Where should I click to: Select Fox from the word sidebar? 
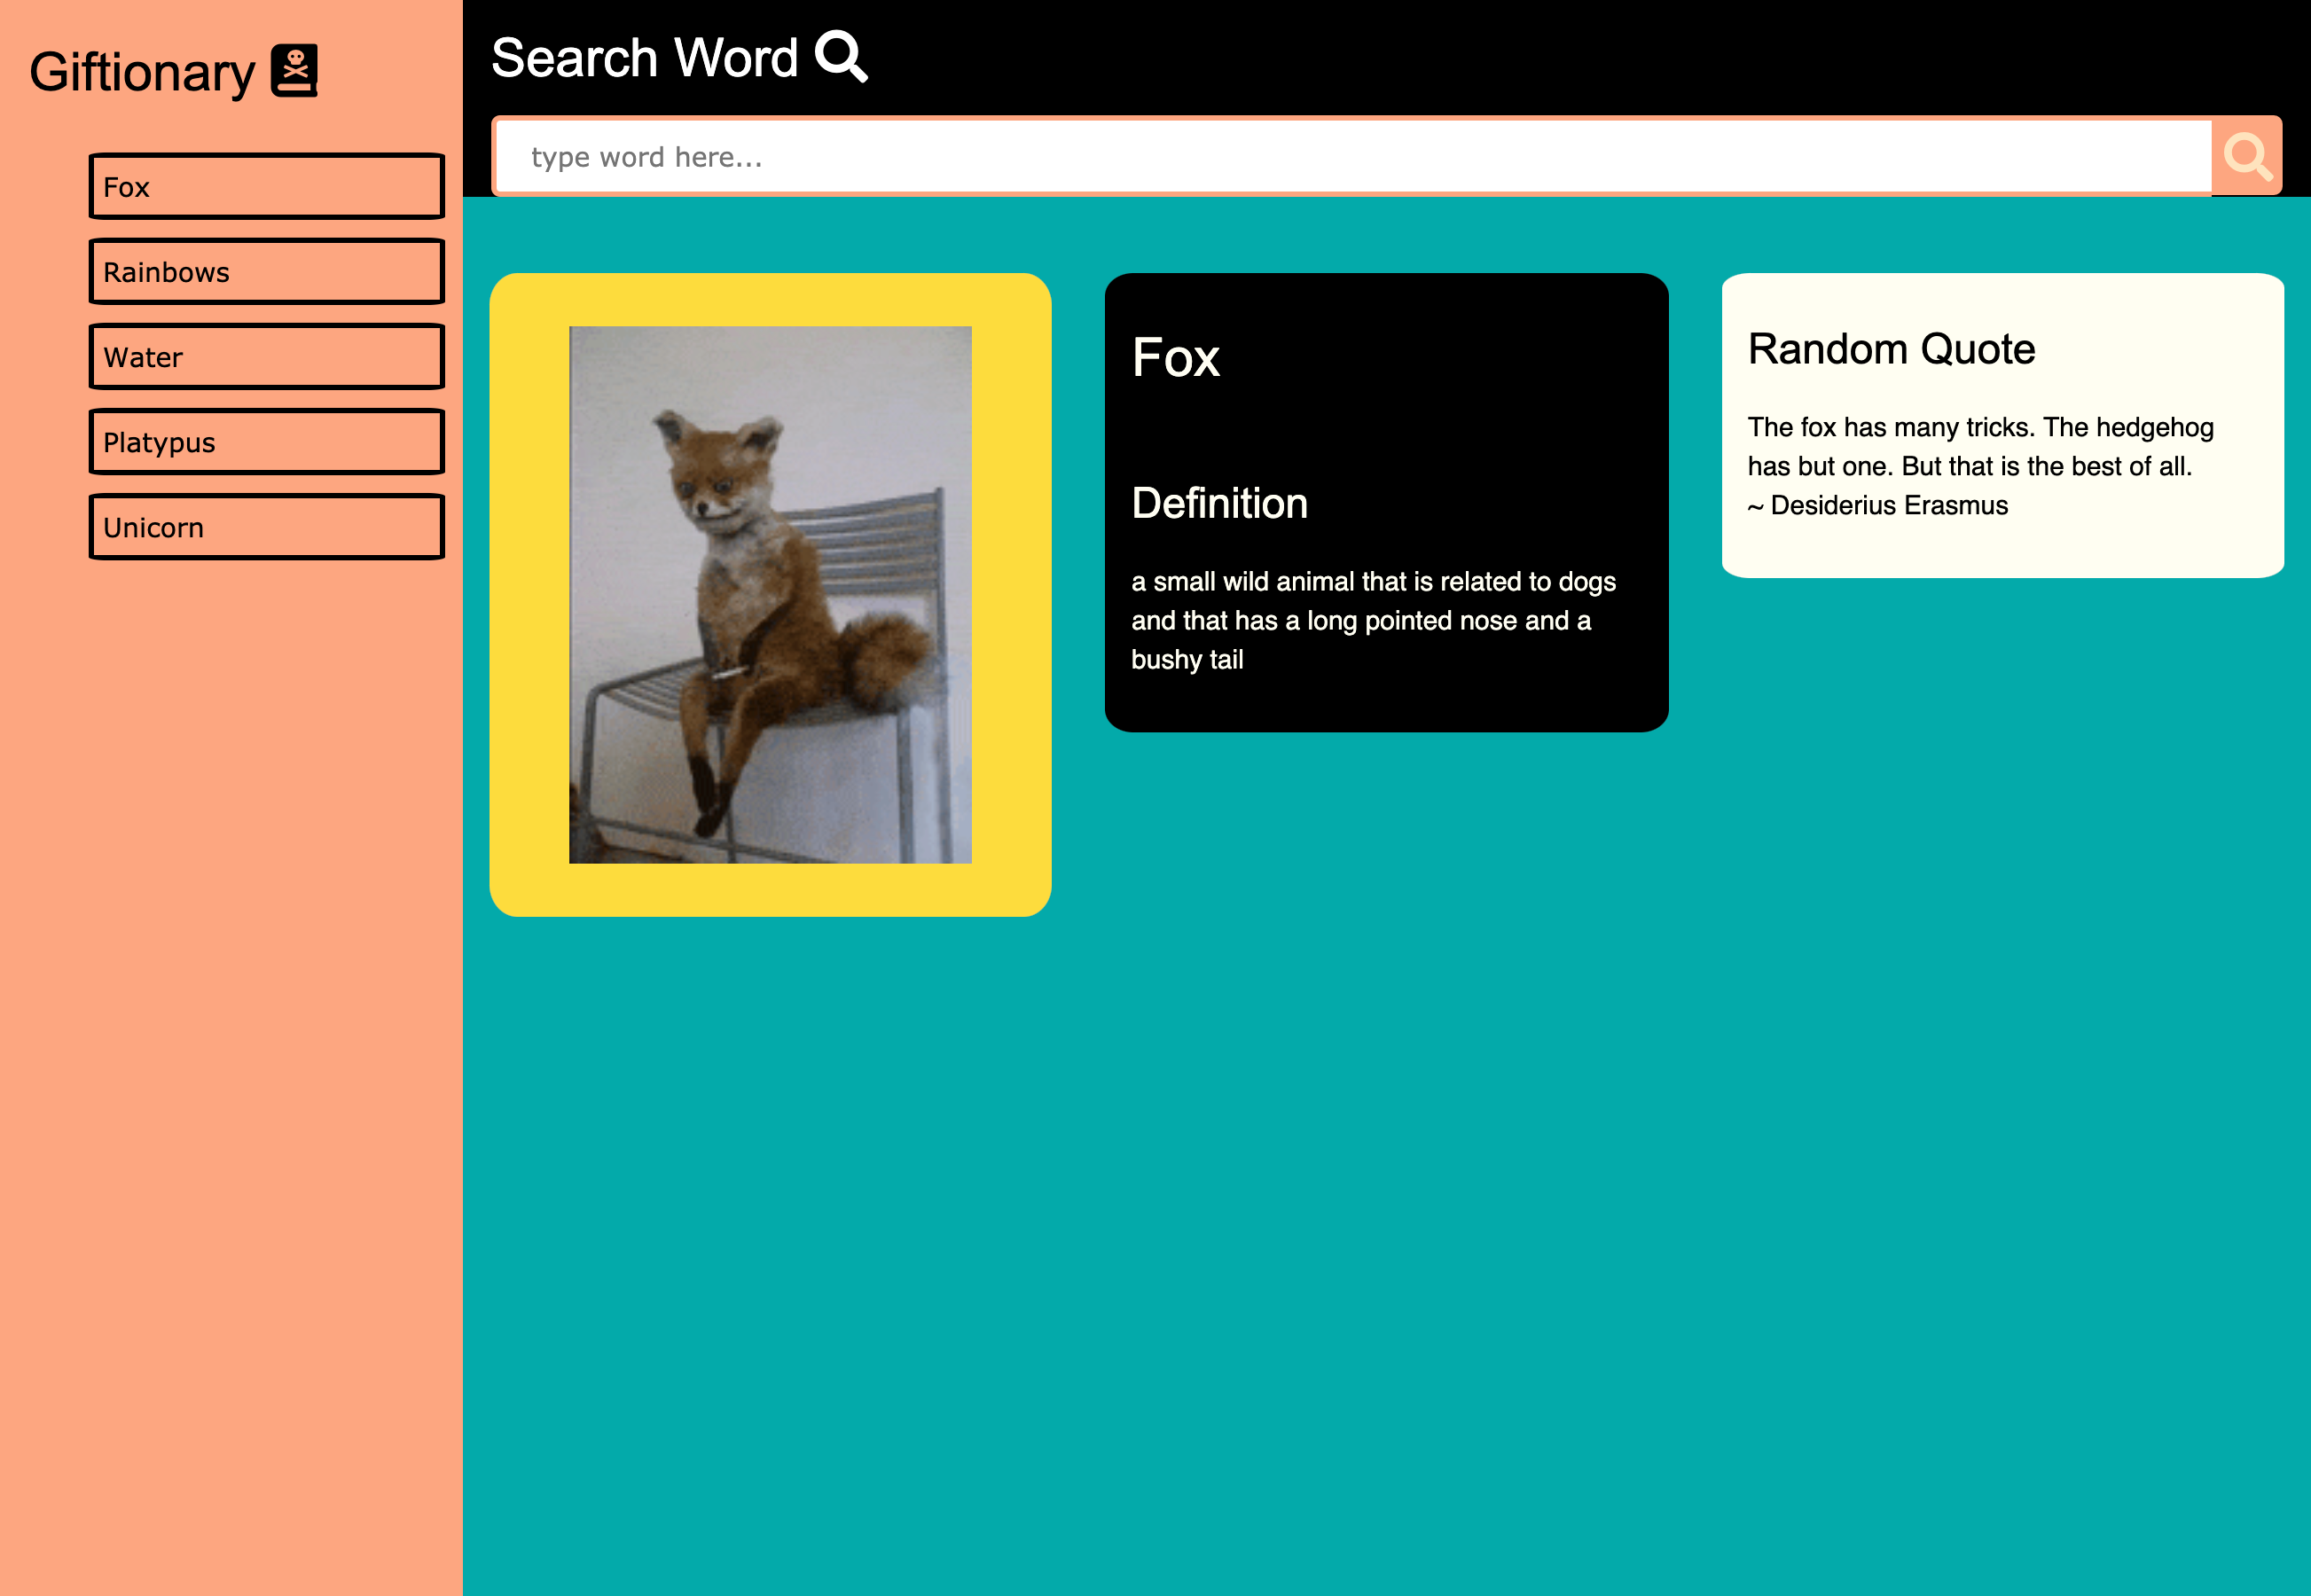pos(266,186)
